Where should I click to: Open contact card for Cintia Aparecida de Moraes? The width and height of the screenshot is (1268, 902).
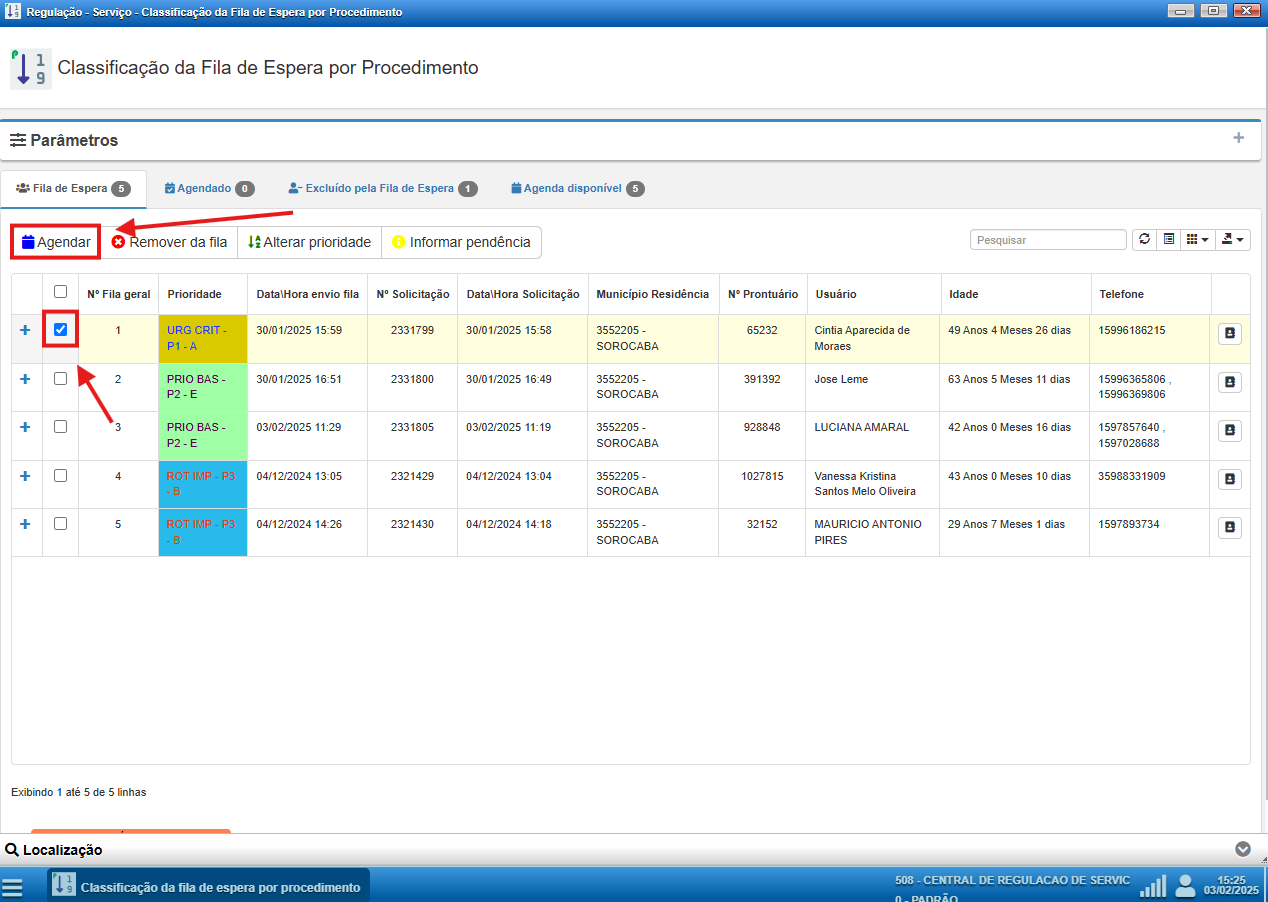pyautogui.click(x=1229, y=333)
